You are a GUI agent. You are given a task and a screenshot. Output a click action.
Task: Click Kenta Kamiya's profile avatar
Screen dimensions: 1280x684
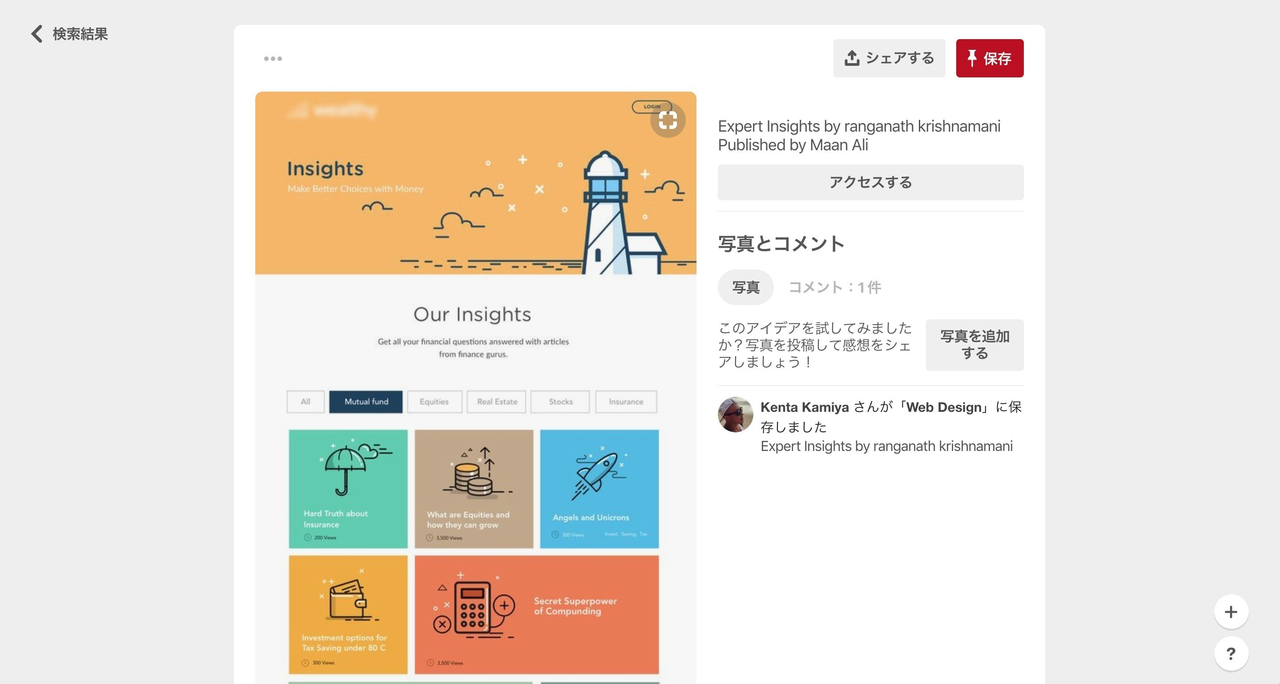(x=735, y=416)
